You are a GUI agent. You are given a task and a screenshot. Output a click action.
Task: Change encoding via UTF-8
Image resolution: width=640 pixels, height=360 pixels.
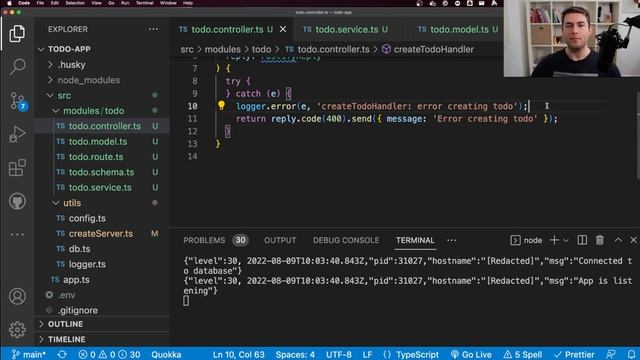[x=338, y=354]
